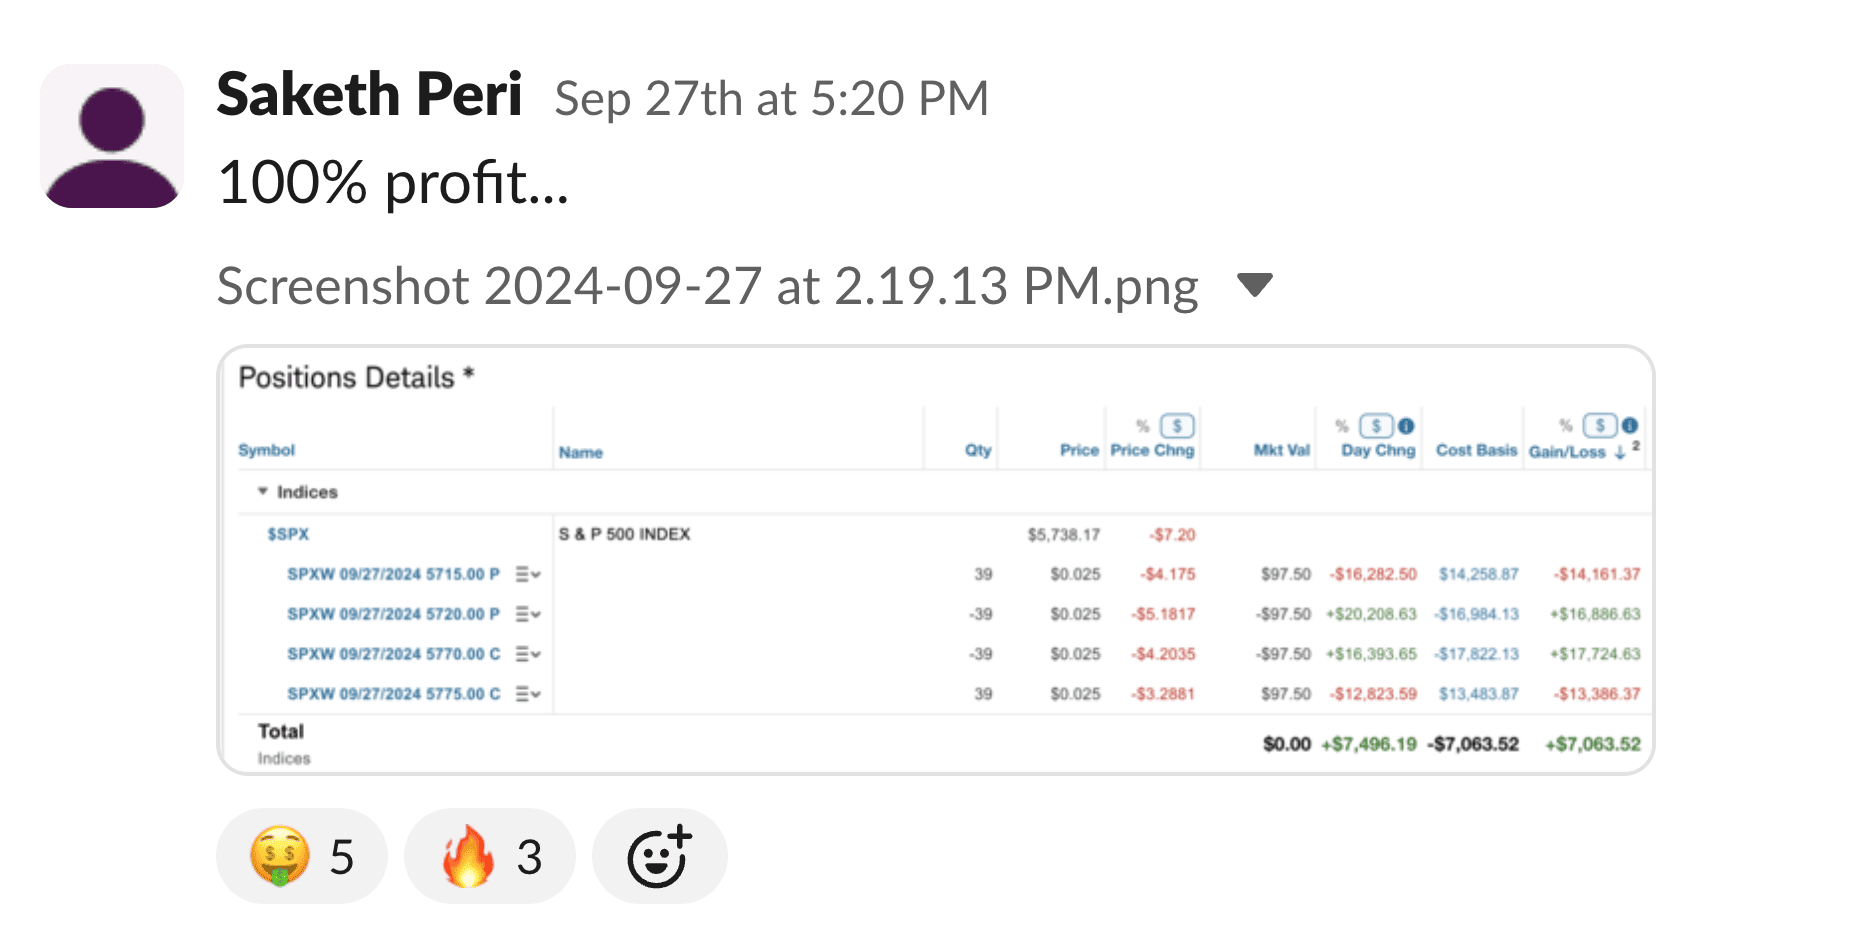Click the money-mouth face emoji reaction
Screen dimensions: 1866x950
[x=301, y=856]
